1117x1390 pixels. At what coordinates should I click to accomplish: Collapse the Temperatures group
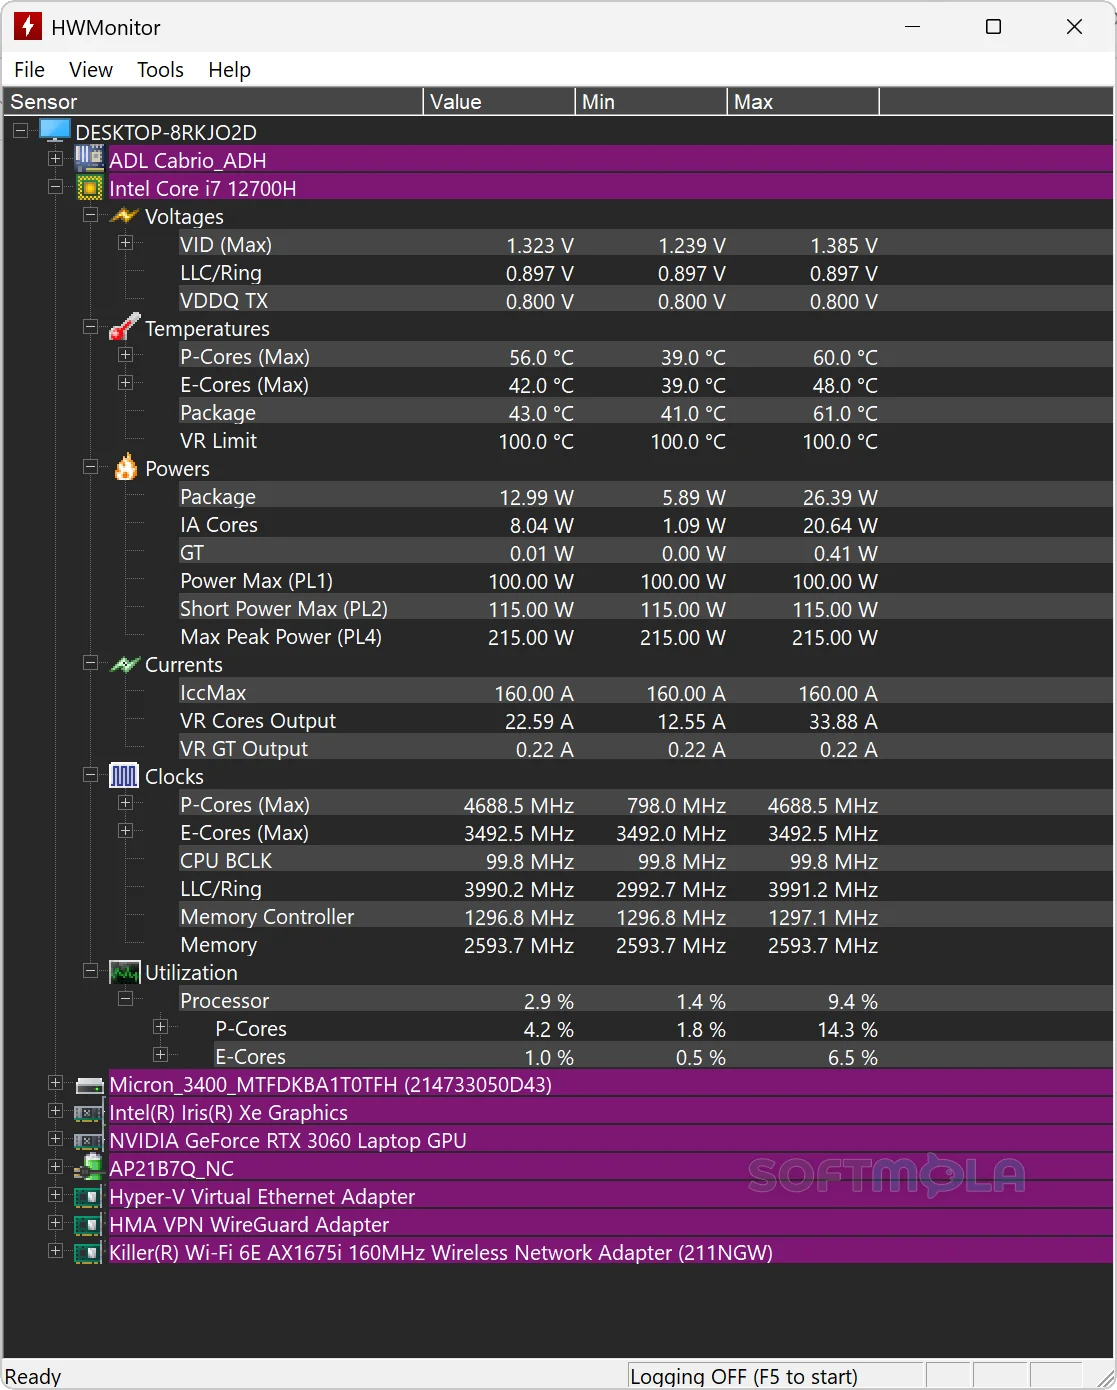[x=90, y=326]
